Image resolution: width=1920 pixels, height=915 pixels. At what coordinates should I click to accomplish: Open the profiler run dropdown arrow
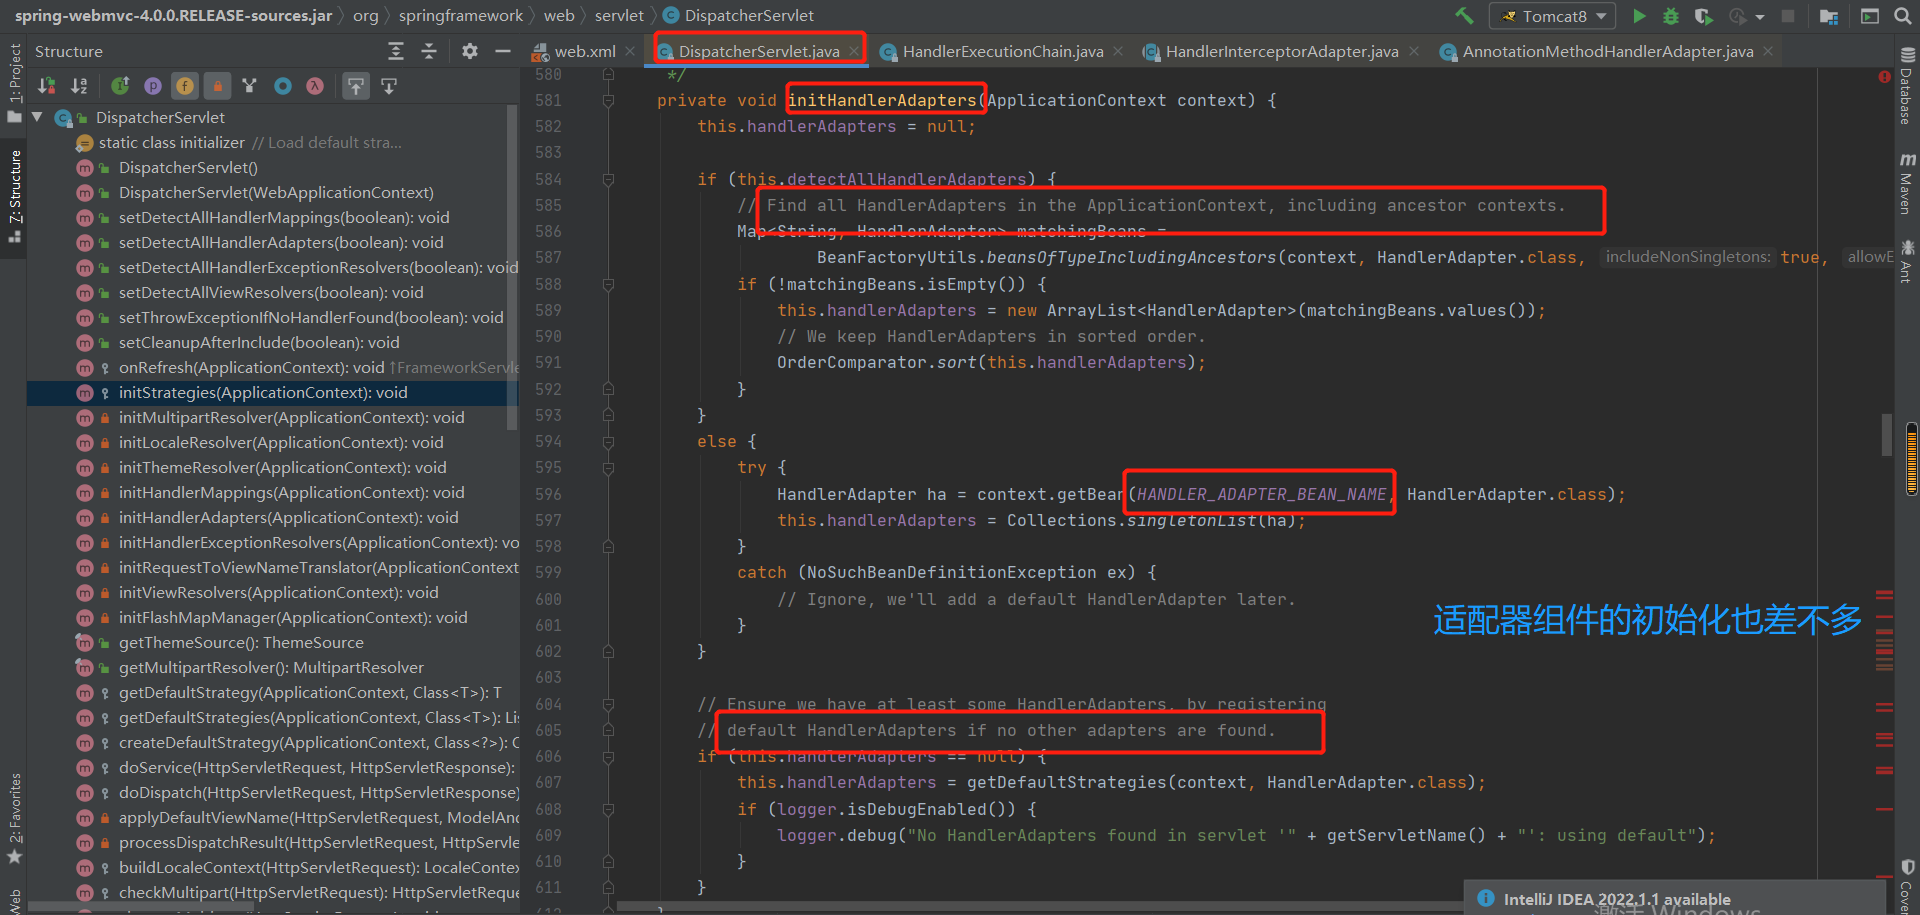pyautogui.click(x=1760, y=17)
